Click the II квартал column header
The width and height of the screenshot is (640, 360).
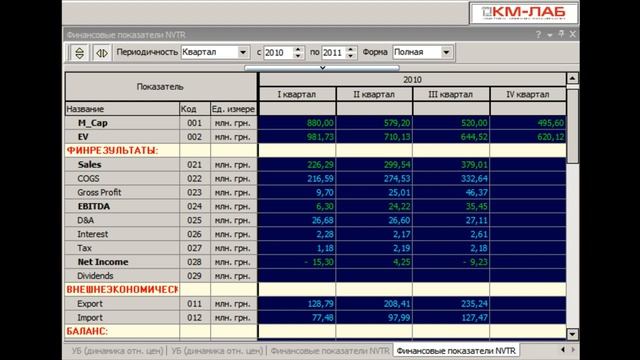(374, 94)
